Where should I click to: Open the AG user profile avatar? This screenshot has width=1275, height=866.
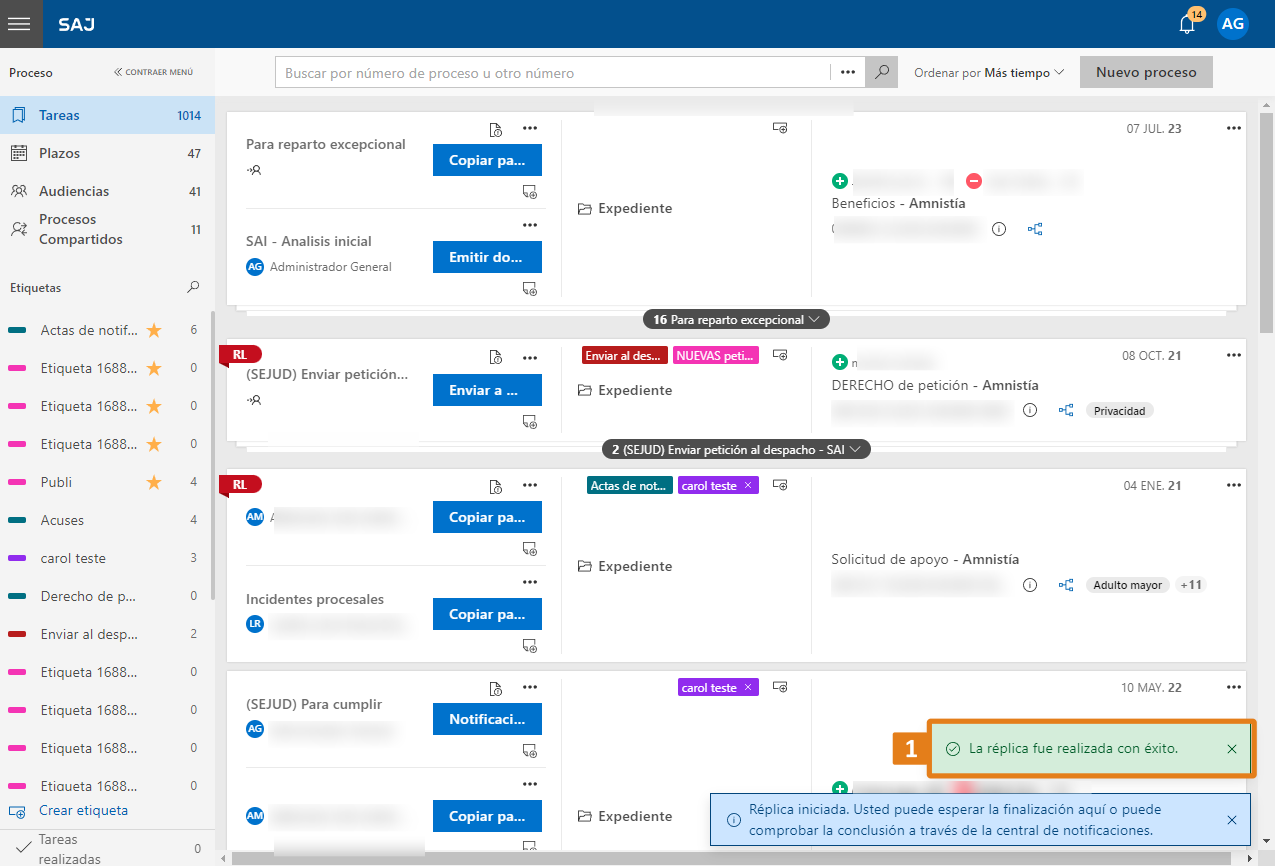coord(1233,24)
